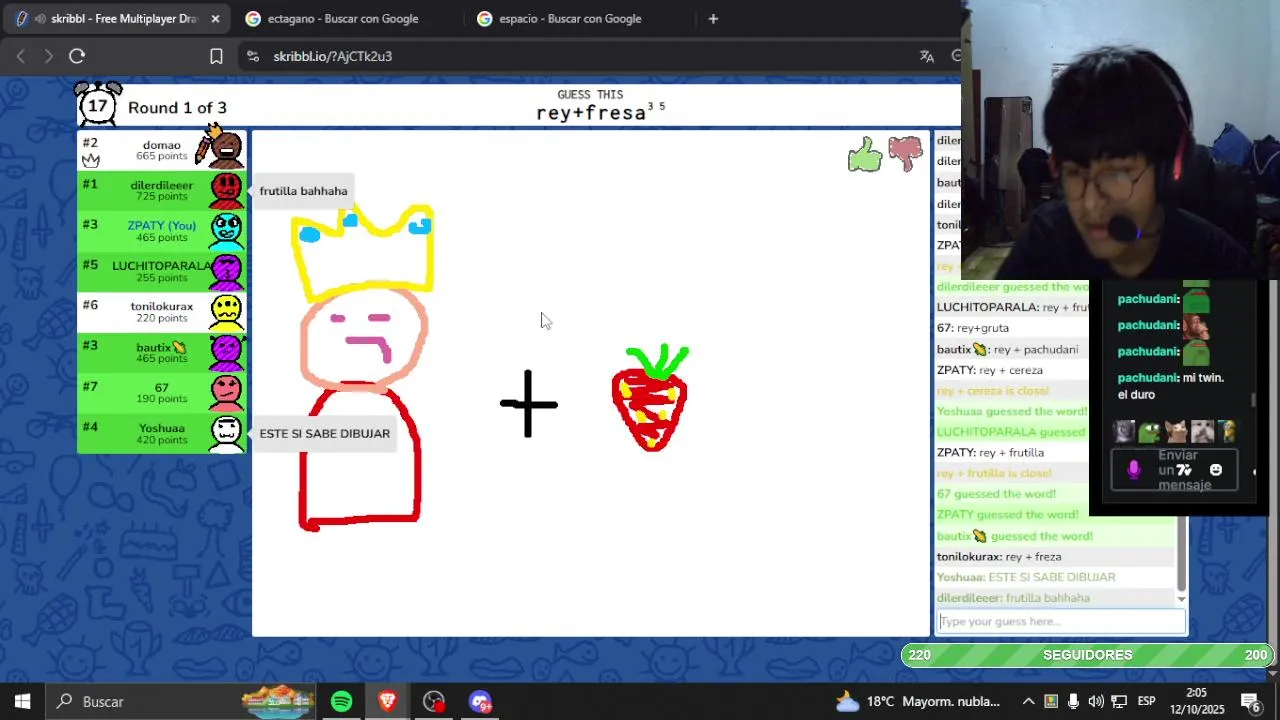Click chat message 'ZPATY: rey + cereza'
The width and height of the screenshot is (1280, 720).
coord(990,370)
